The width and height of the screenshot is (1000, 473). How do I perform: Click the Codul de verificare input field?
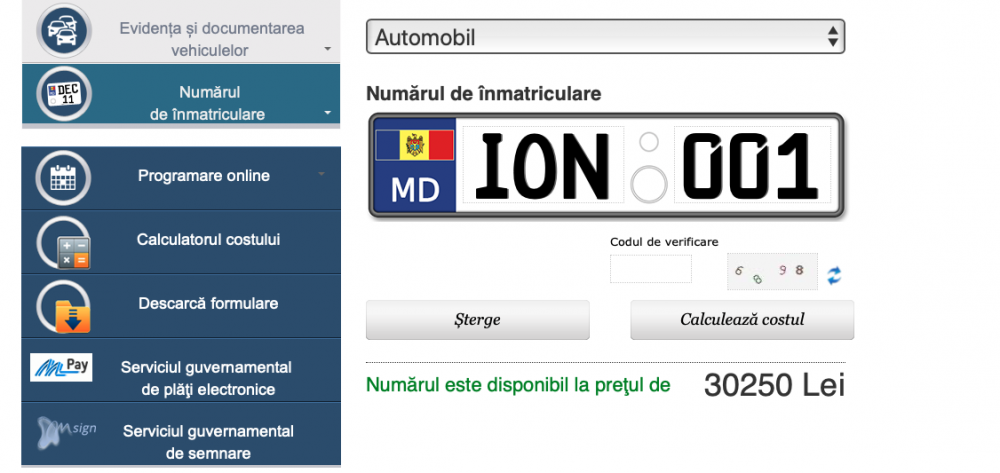point(650,269)
